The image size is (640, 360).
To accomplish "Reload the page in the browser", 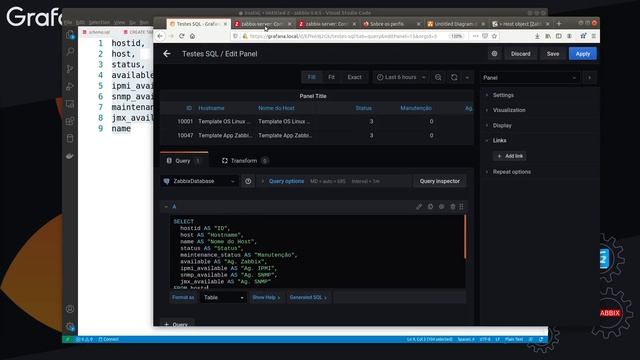I will (182, 36).
